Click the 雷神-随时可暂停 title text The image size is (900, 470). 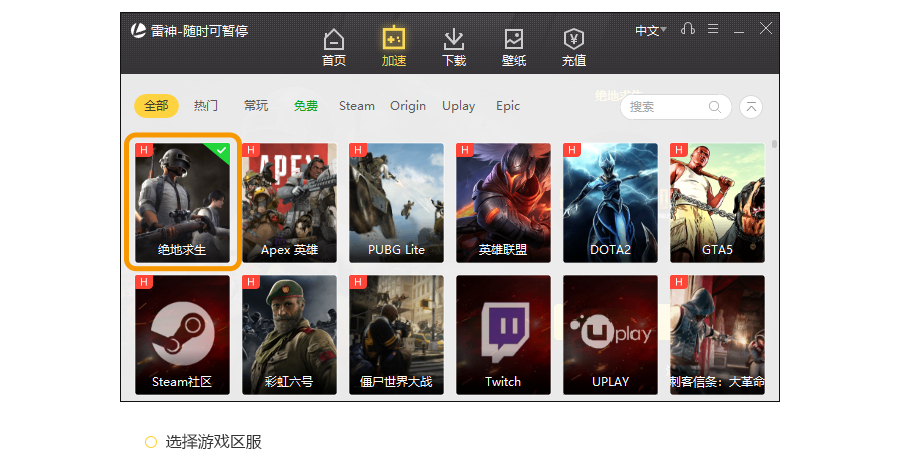[199, 31]
